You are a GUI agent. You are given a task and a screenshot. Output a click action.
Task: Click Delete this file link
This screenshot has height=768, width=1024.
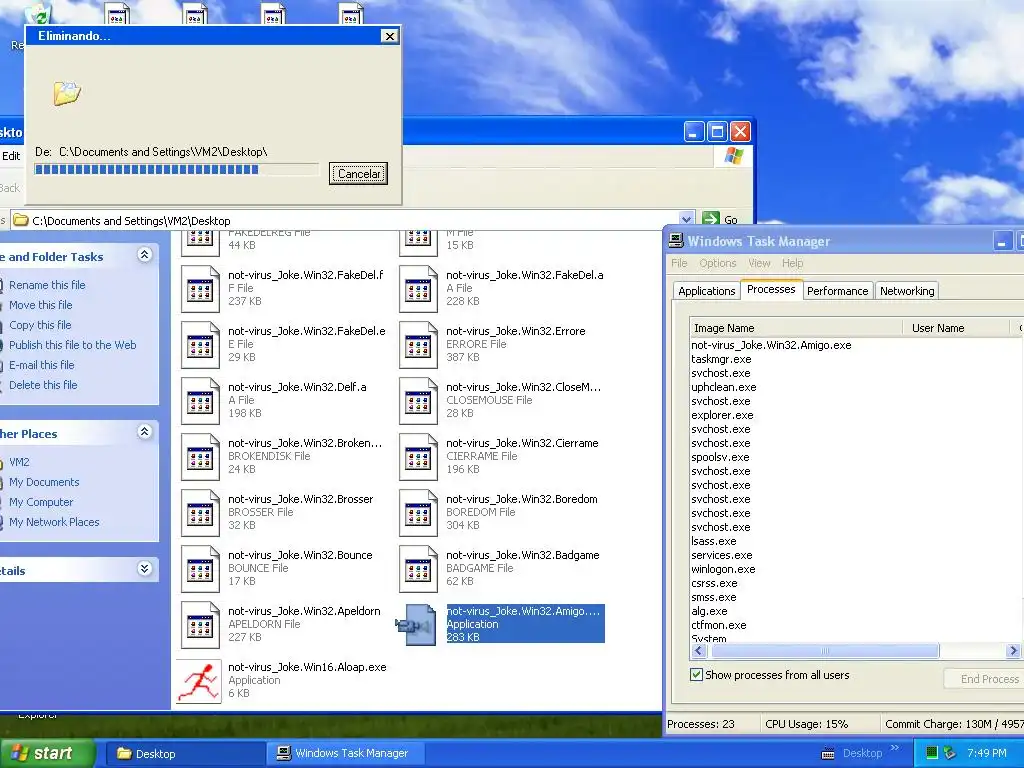(x=43, y=385)
